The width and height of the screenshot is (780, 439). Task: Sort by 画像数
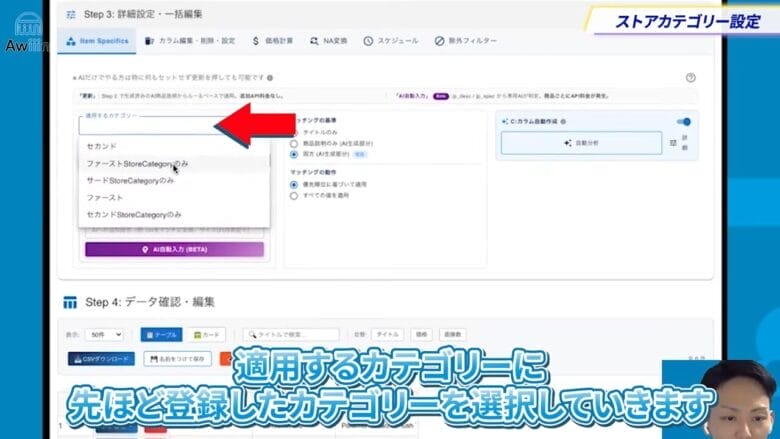coord(453,335)
